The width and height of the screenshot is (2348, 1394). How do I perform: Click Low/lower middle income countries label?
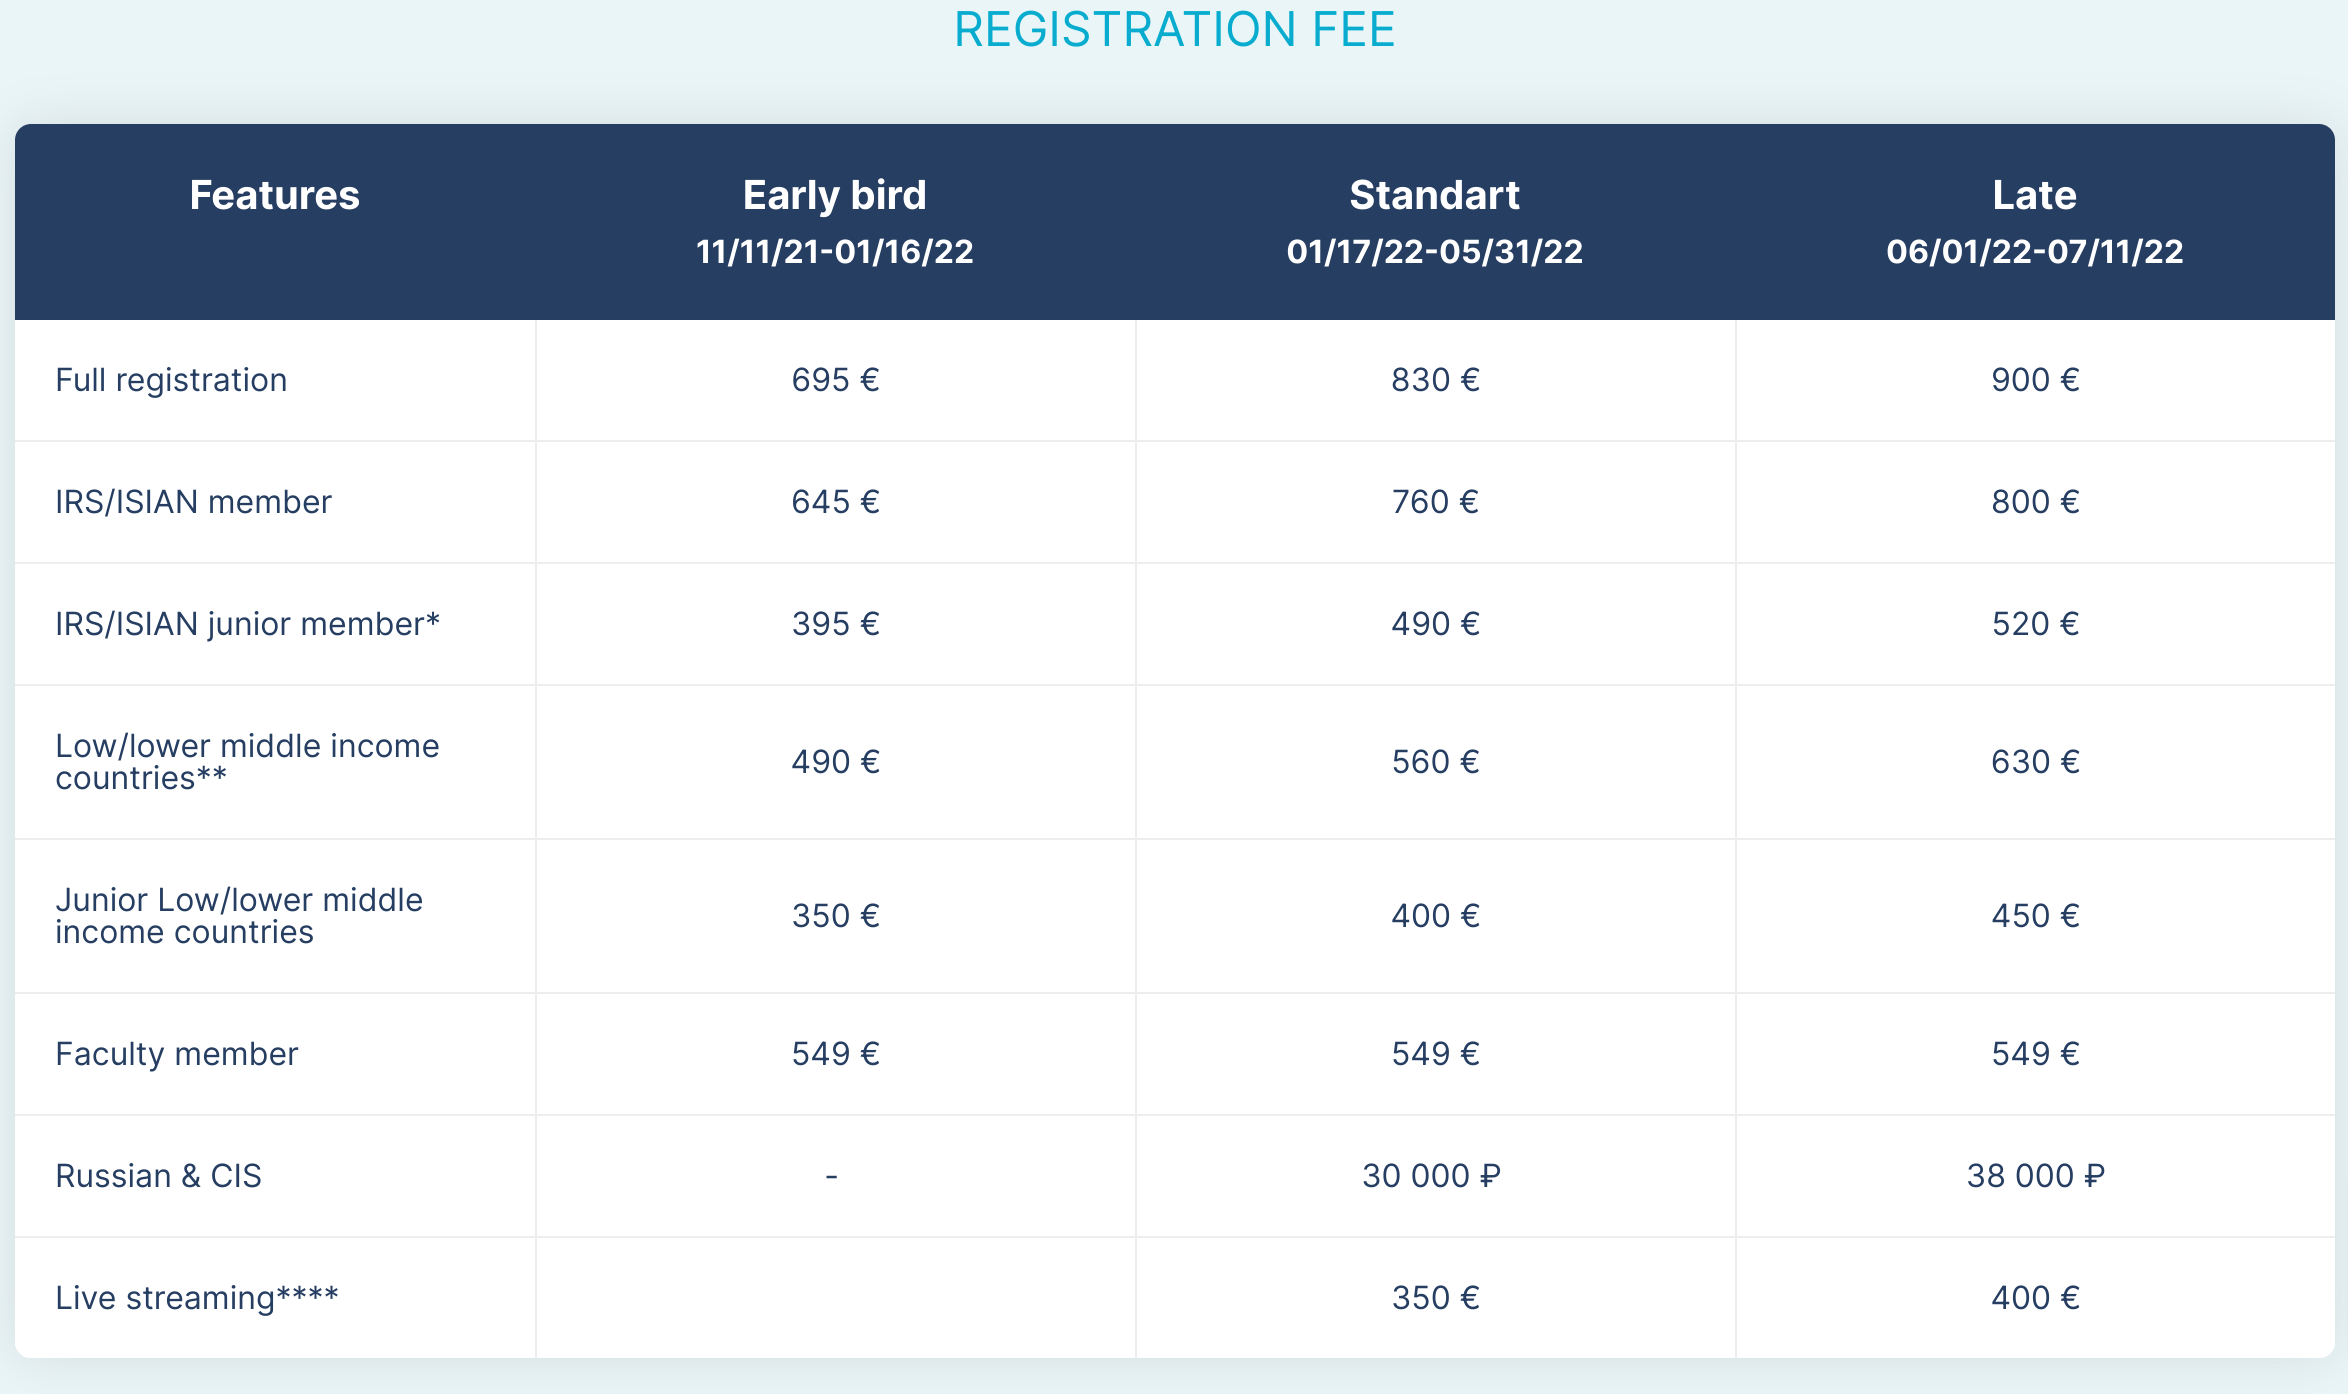(247, 762)
